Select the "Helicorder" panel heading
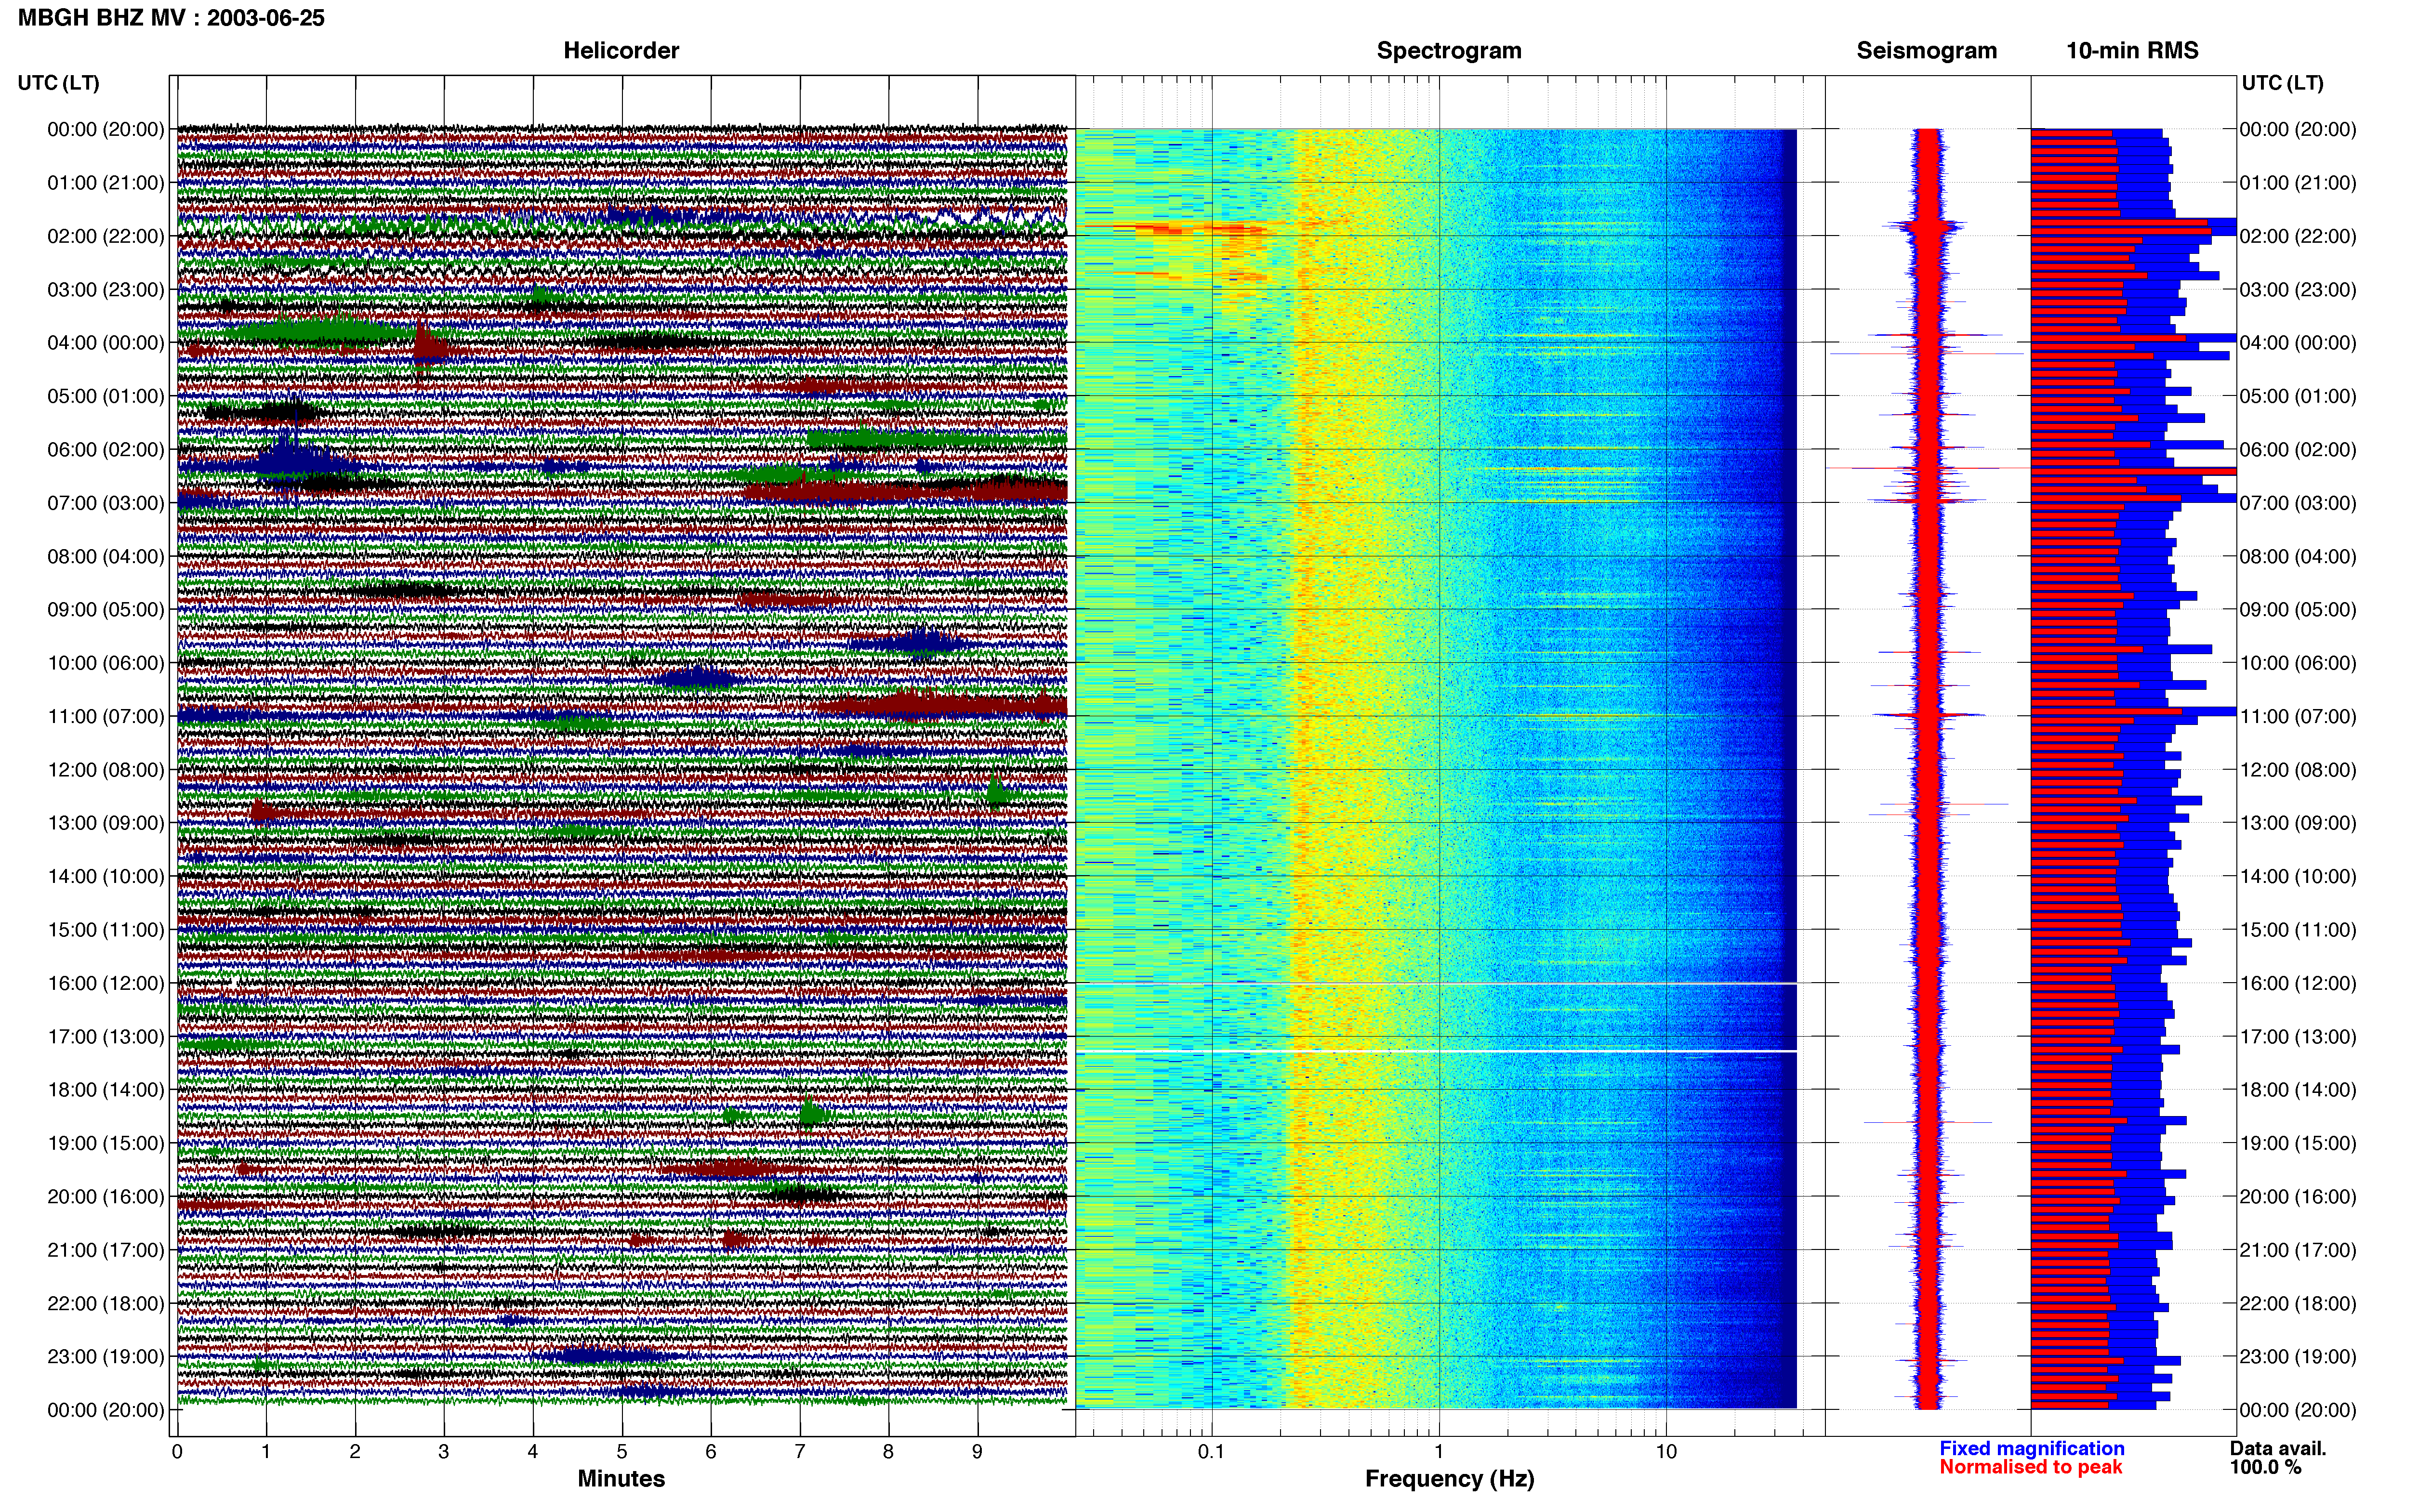This screenshot has height=1512, width=2418. (x=621, y=50)
